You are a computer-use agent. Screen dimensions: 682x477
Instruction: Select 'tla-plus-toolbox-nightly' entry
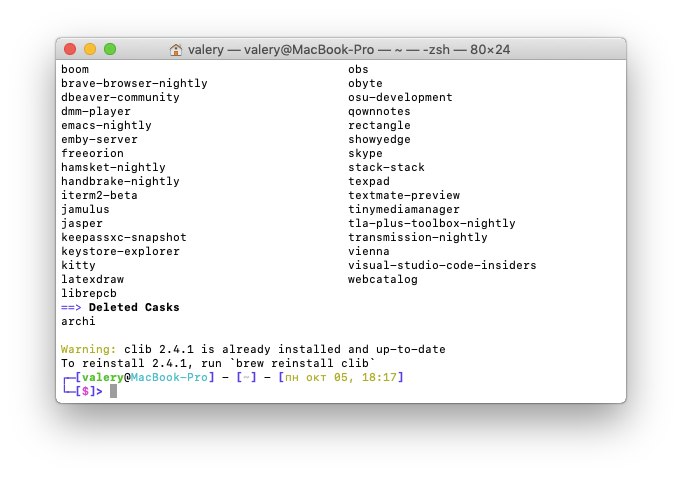coord(432,223)
